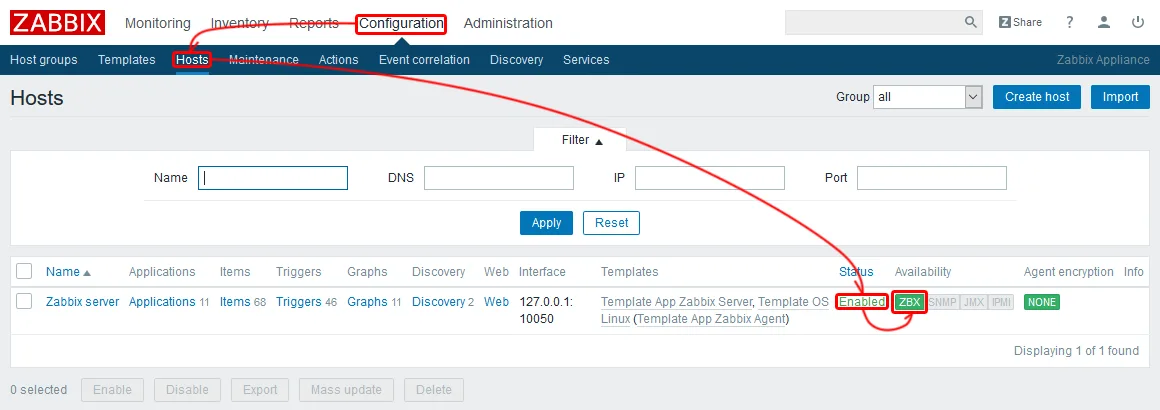The width and height of the screenshot is (1160, 410).
Task: Open the help question mark
Action: point(1070,22)
